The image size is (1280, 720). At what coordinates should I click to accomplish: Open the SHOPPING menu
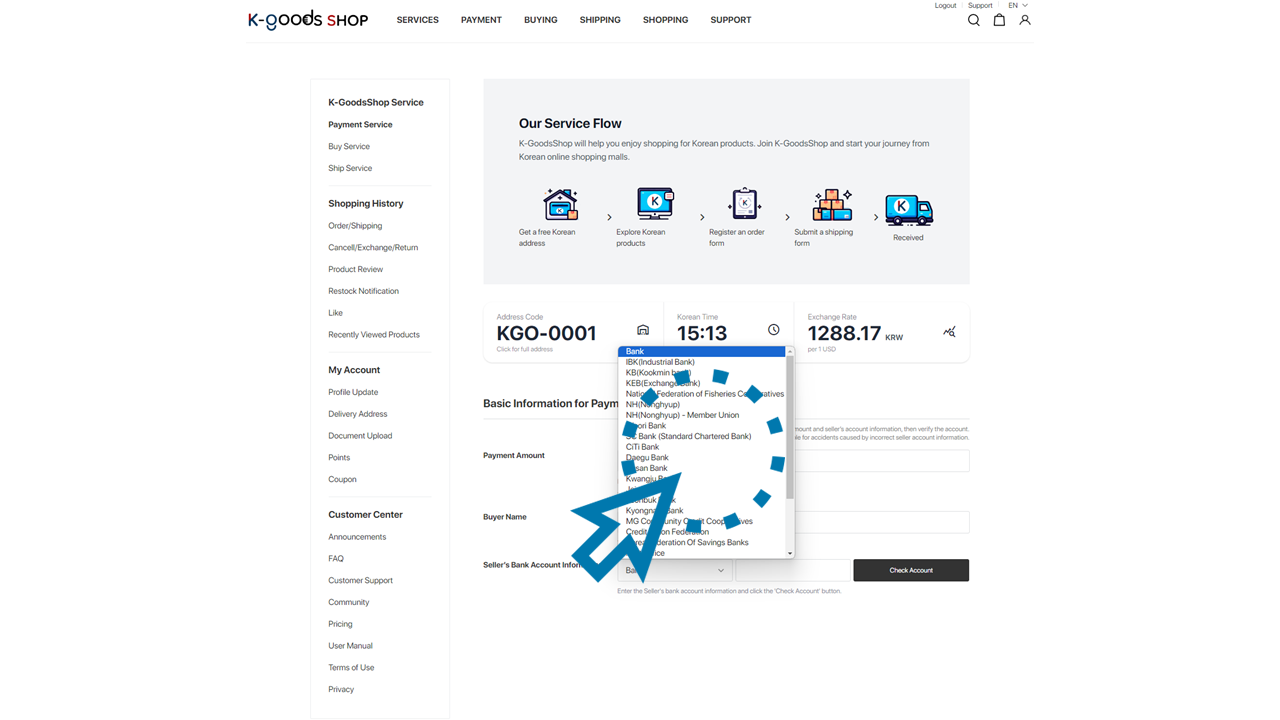(x=665, y=20)
